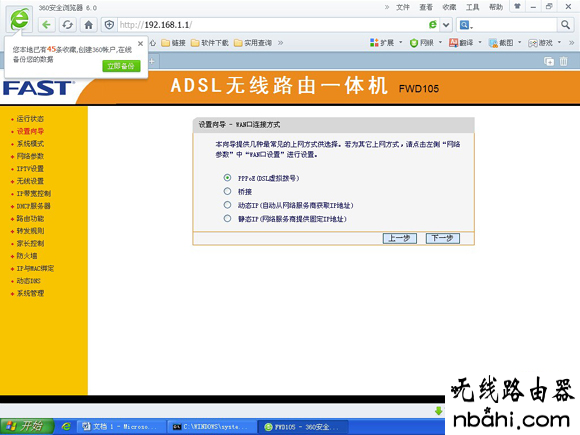Click the magnifier search icon
This screenshot has width=580, height=435.
pos(565,25)
